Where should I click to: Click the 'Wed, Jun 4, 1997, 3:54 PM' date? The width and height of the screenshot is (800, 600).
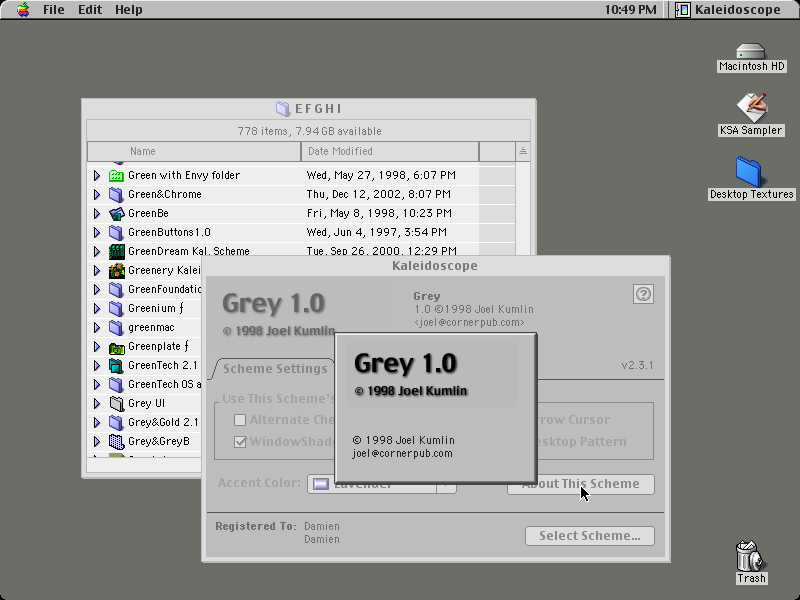coord(377,233)
